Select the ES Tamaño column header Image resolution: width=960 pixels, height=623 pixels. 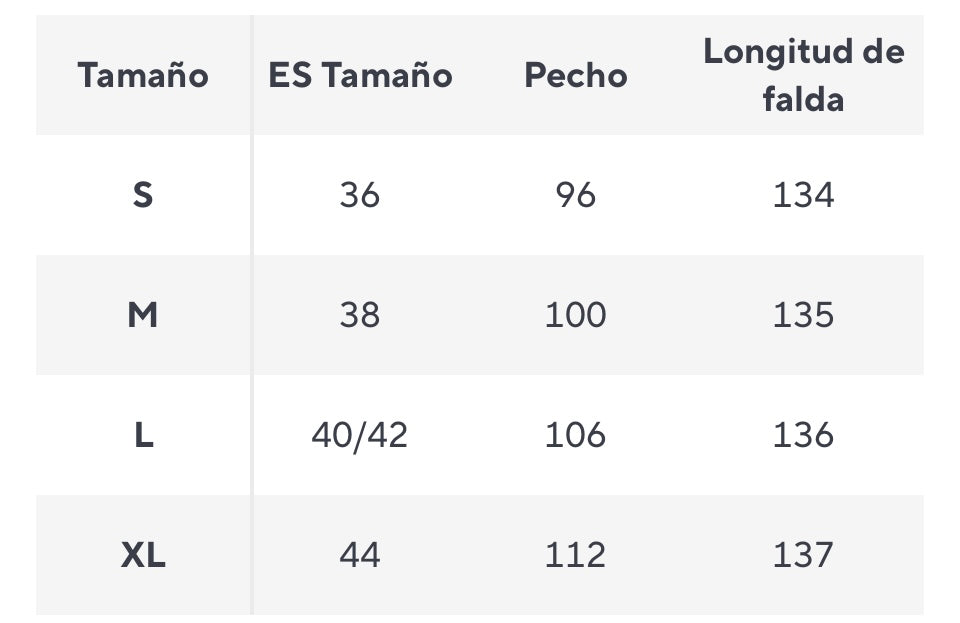(360, 76)
